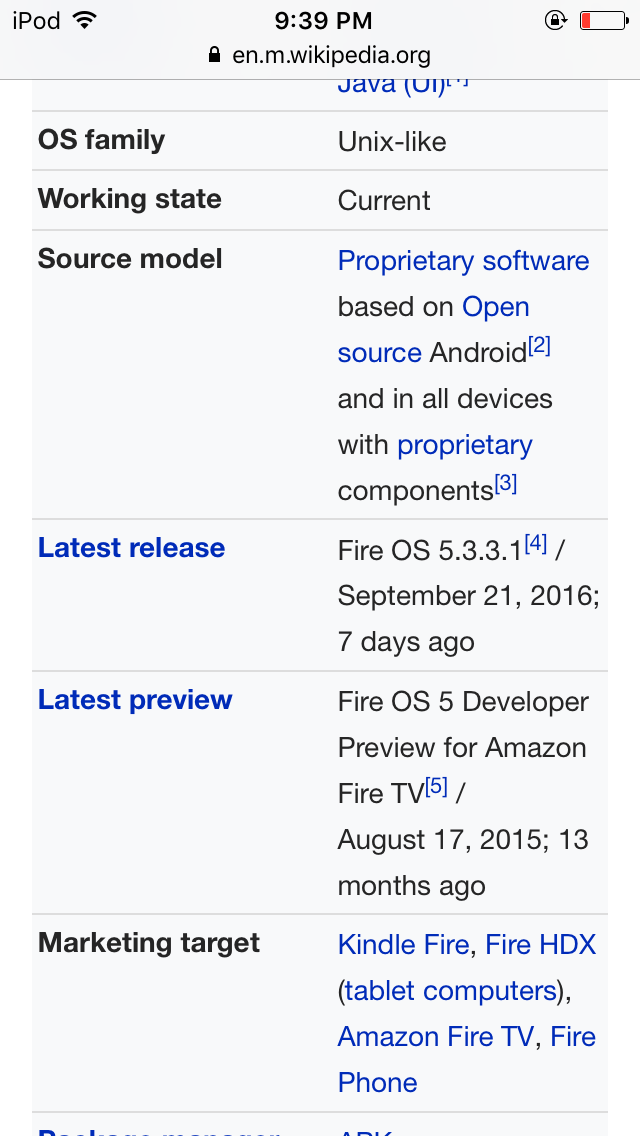Viewport: 640px width, 1136px height.
Task: Open the Latest release link
Action: point(131,548)
